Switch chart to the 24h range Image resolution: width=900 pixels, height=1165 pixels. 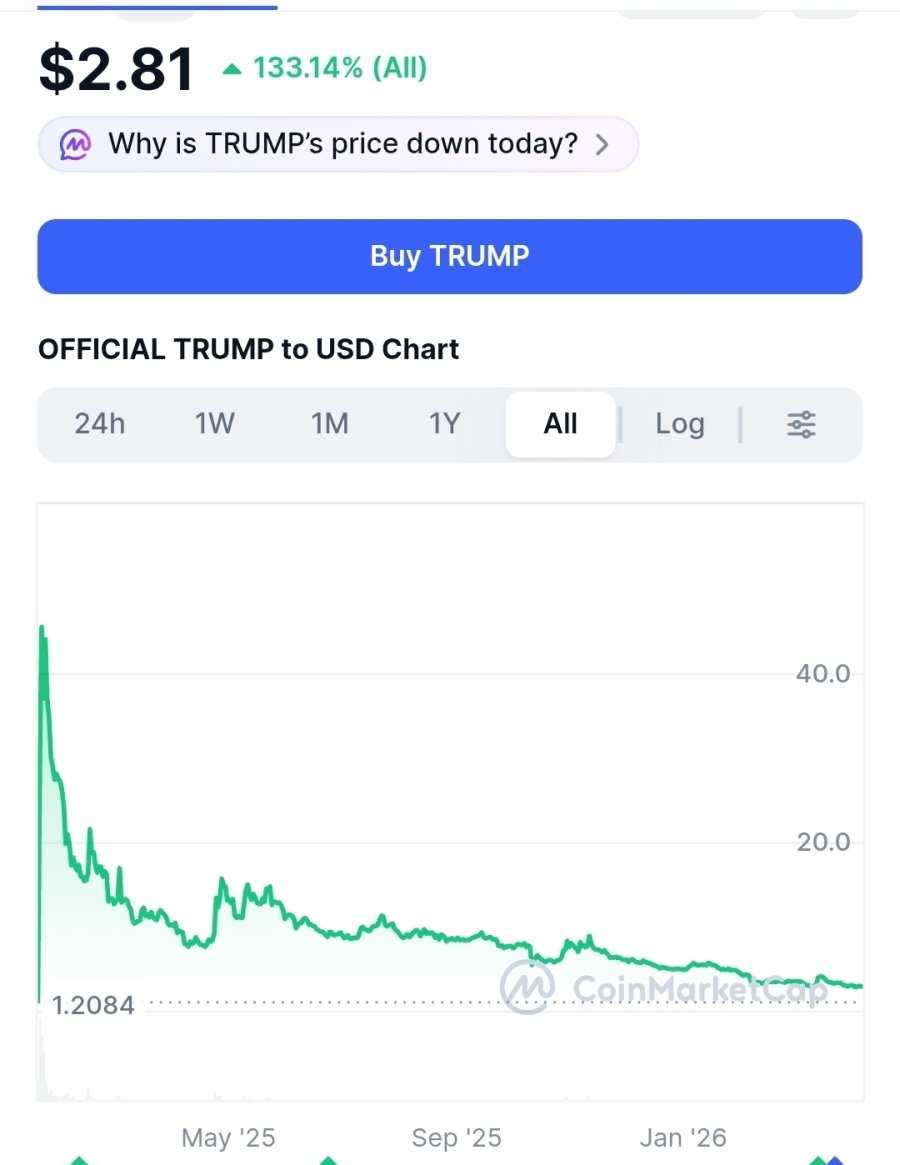[x=100, y=424]
